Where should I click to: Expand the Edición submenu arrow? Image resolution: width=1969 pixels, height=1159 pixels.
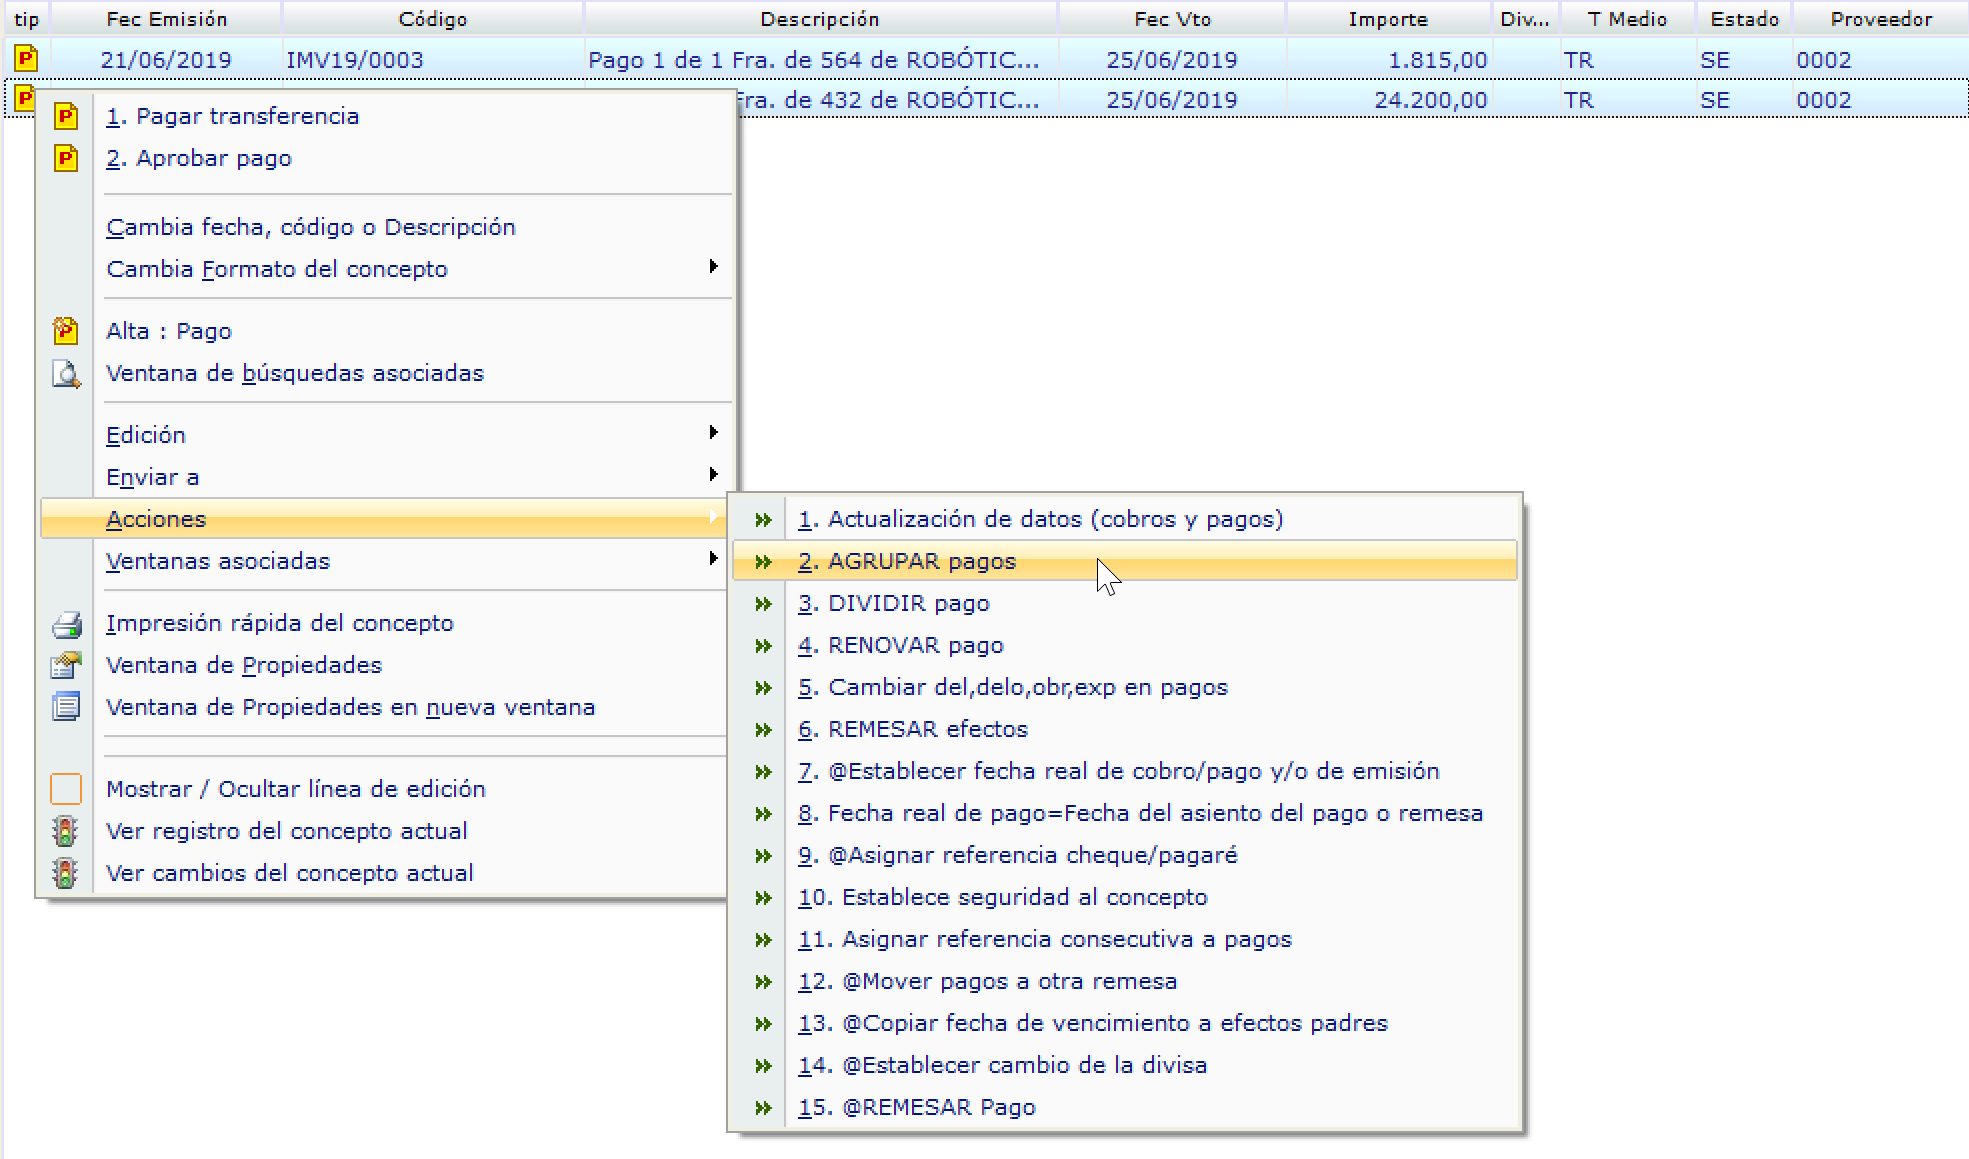[713, 432]
